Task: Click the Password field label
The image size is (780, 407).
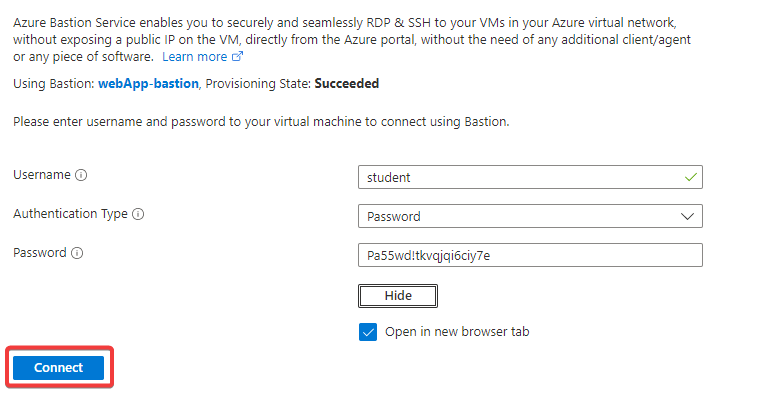Action: coord(39,253)
